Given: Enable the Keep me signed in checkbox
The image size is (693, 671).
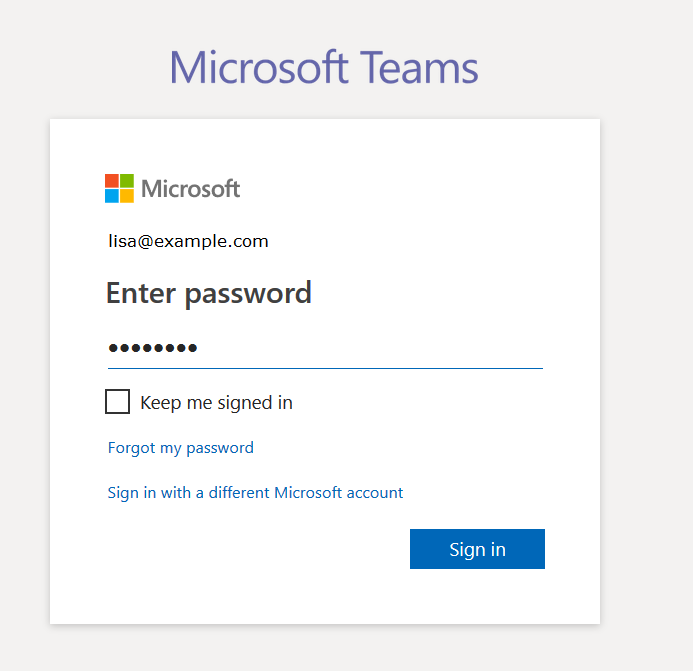Looking at the screenshot, I should pyautogui.click(x=117, y=401).
